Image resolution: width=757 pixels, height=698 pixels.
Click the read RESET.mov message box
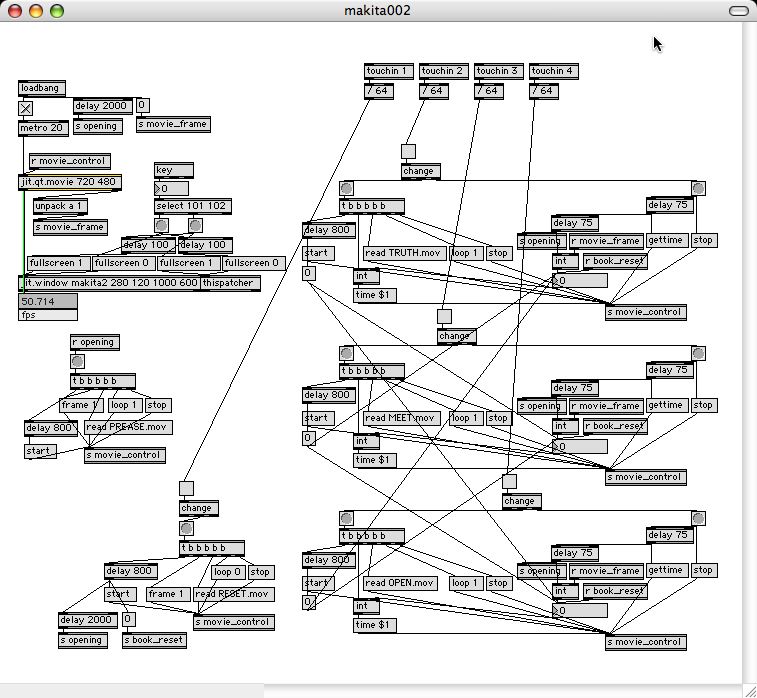tap(234, 594)
